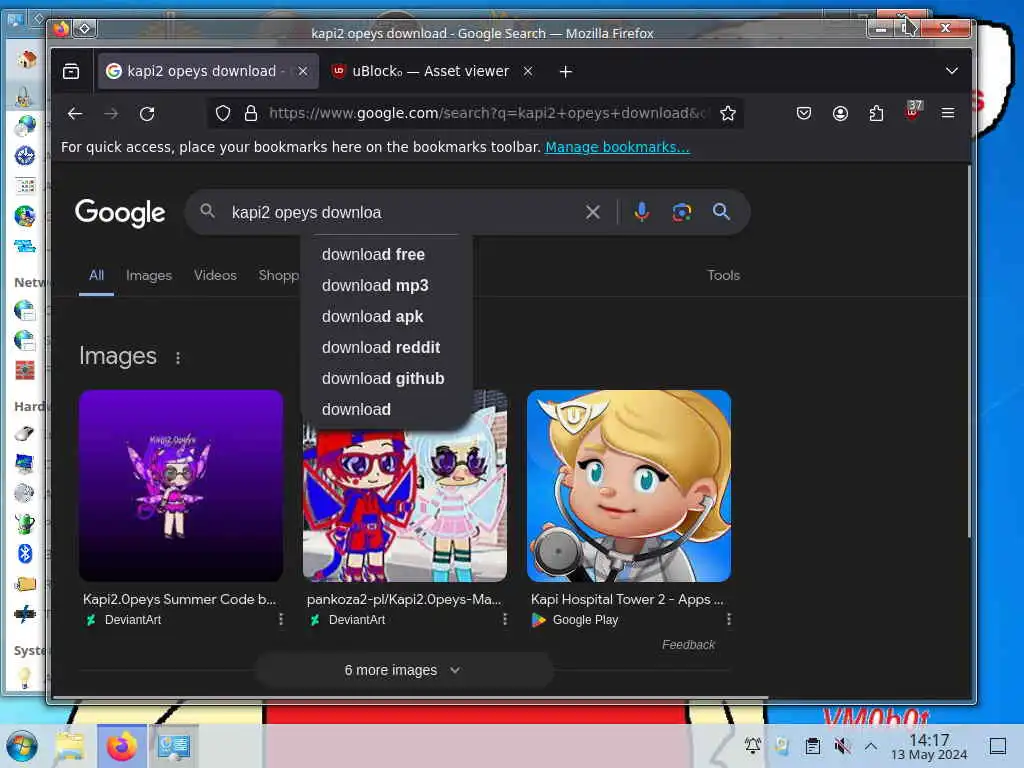Open the Tools search filter button

(724, 276)
